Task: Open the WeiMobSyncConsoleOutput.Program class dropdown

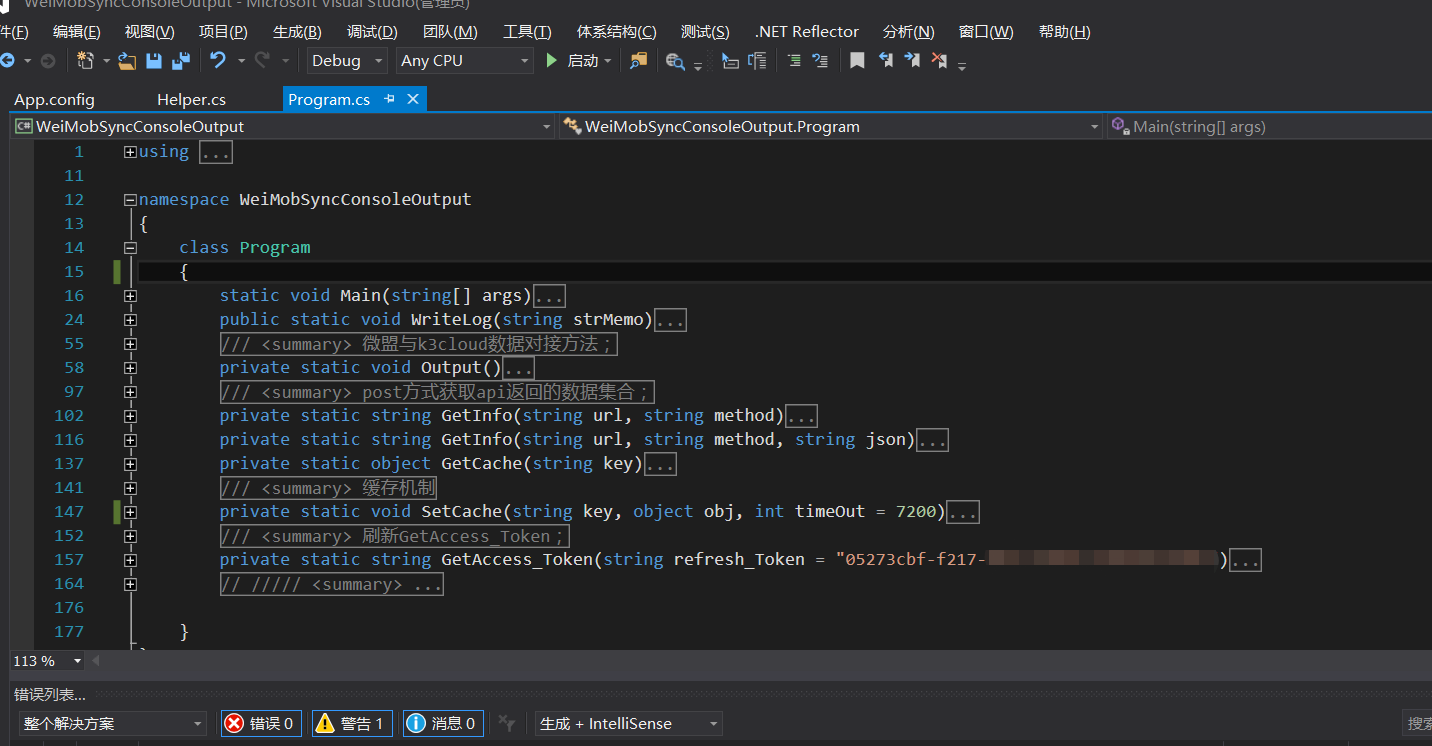Action: point(830,127)
